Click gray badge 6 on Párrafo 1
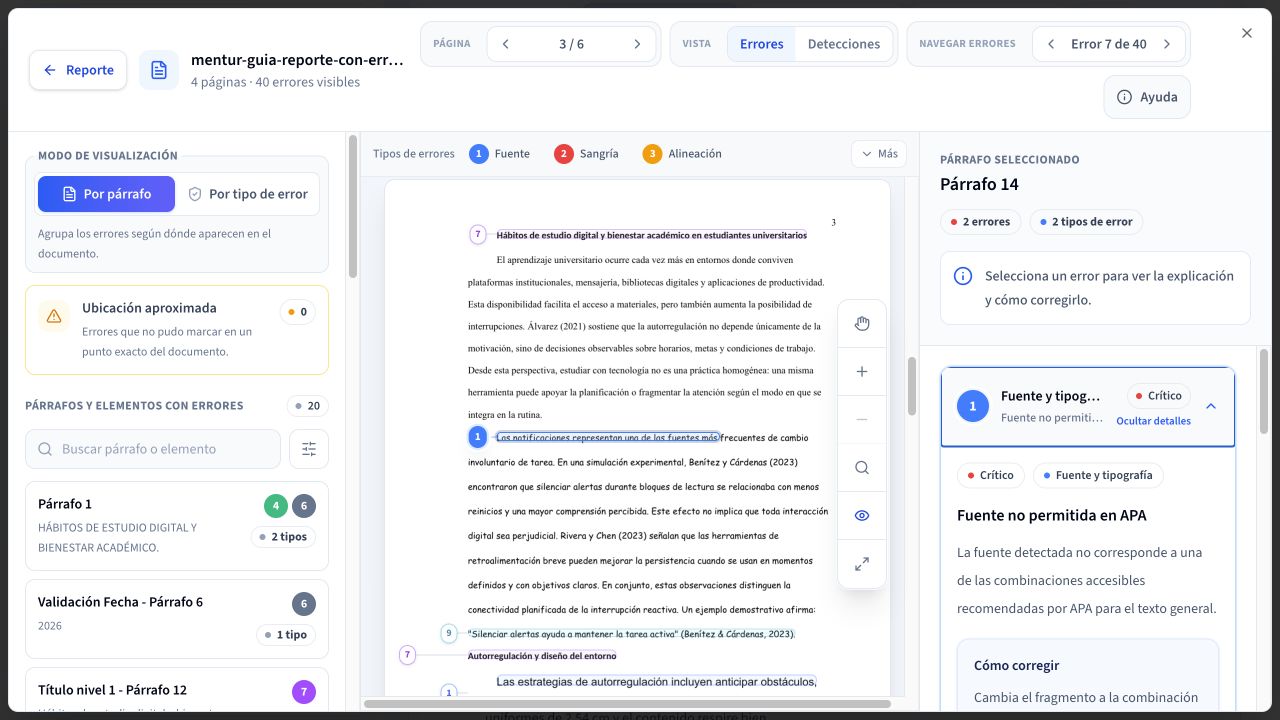The width and height of the screenshot is (1280, 720). (304, 506)
